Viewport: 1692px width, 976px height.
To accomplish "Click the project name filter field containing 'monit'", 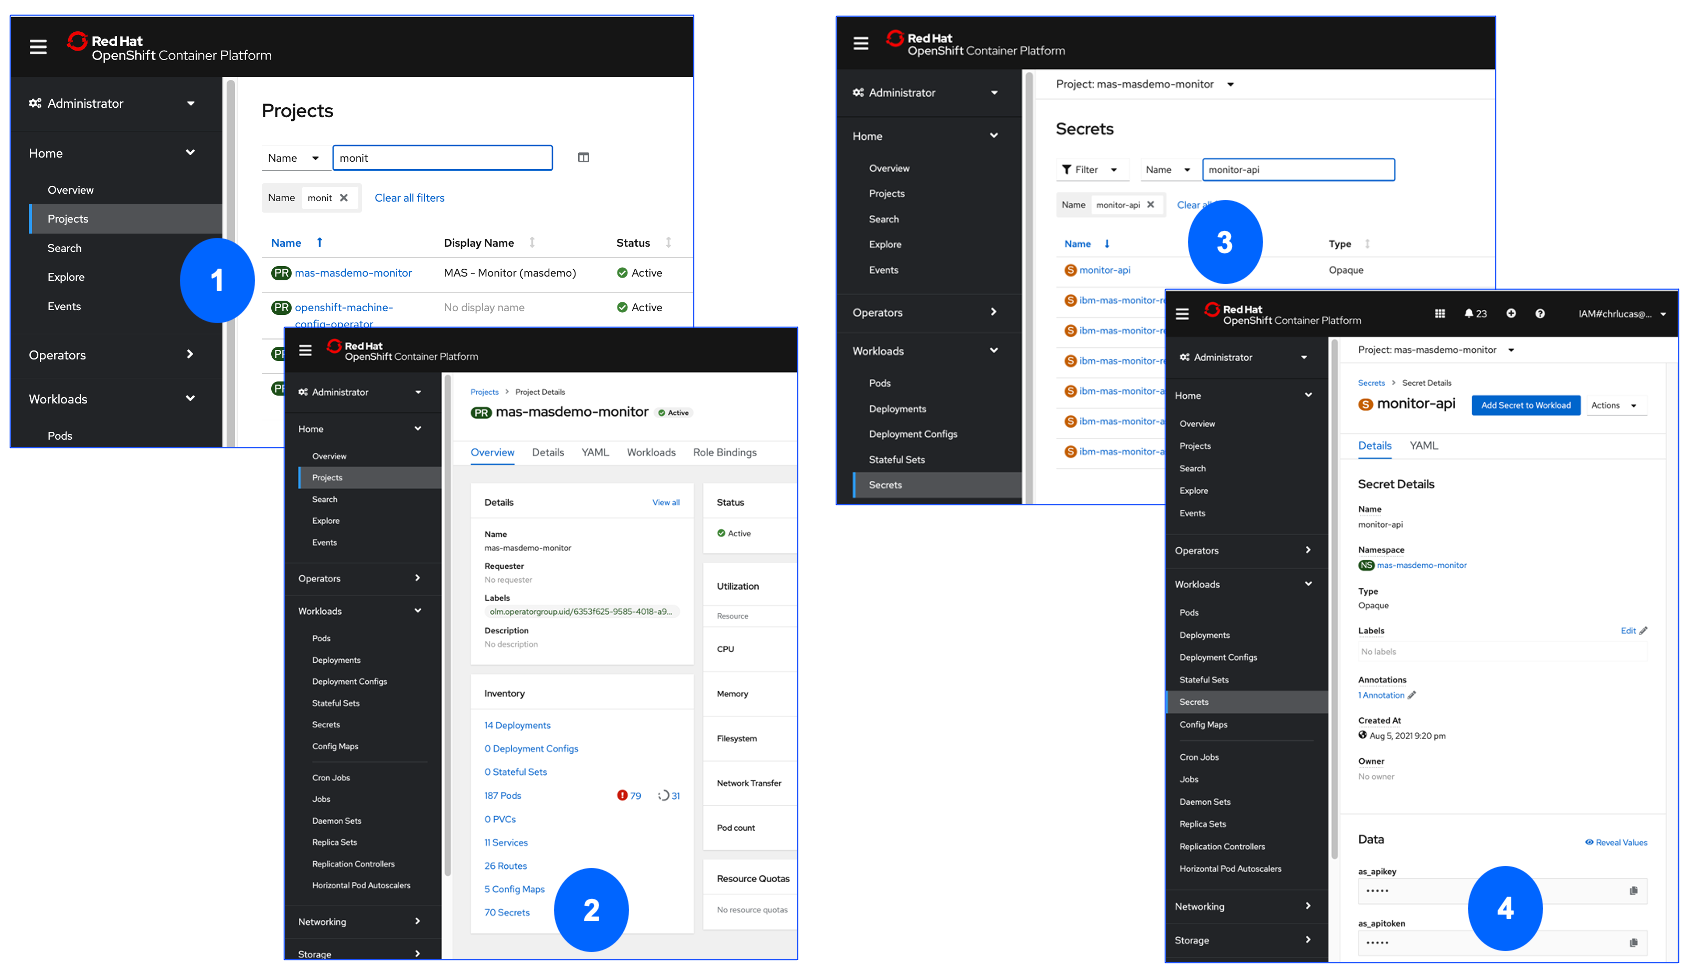I will click(x=442, y=158).
